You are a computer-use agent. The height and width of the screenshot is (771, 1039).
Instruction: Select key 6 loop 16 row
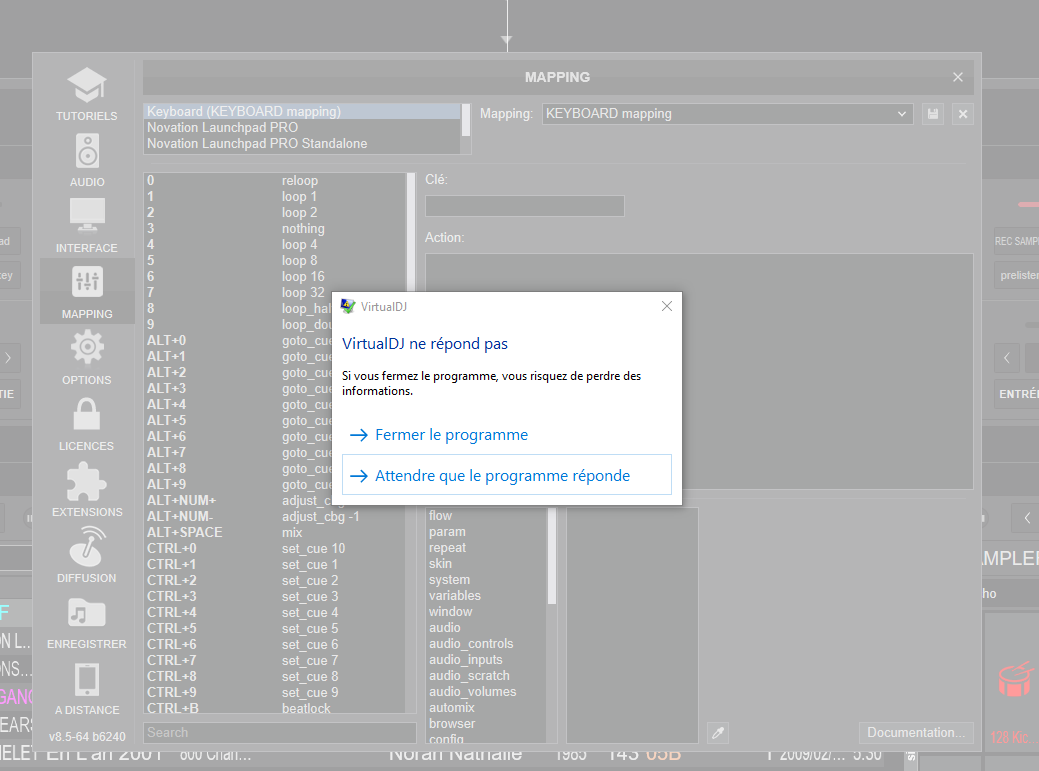275,276
